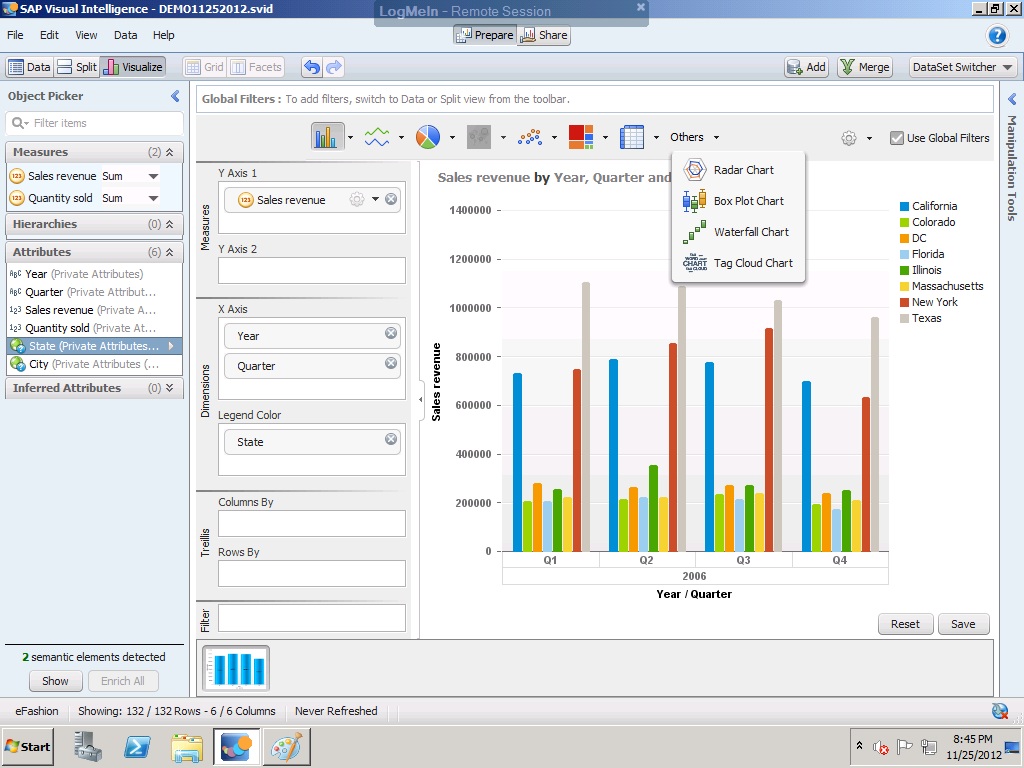Screen dimensions: 1024x768
Task: Select the grayed geographic chart icon
Action: tap(479, 137)
